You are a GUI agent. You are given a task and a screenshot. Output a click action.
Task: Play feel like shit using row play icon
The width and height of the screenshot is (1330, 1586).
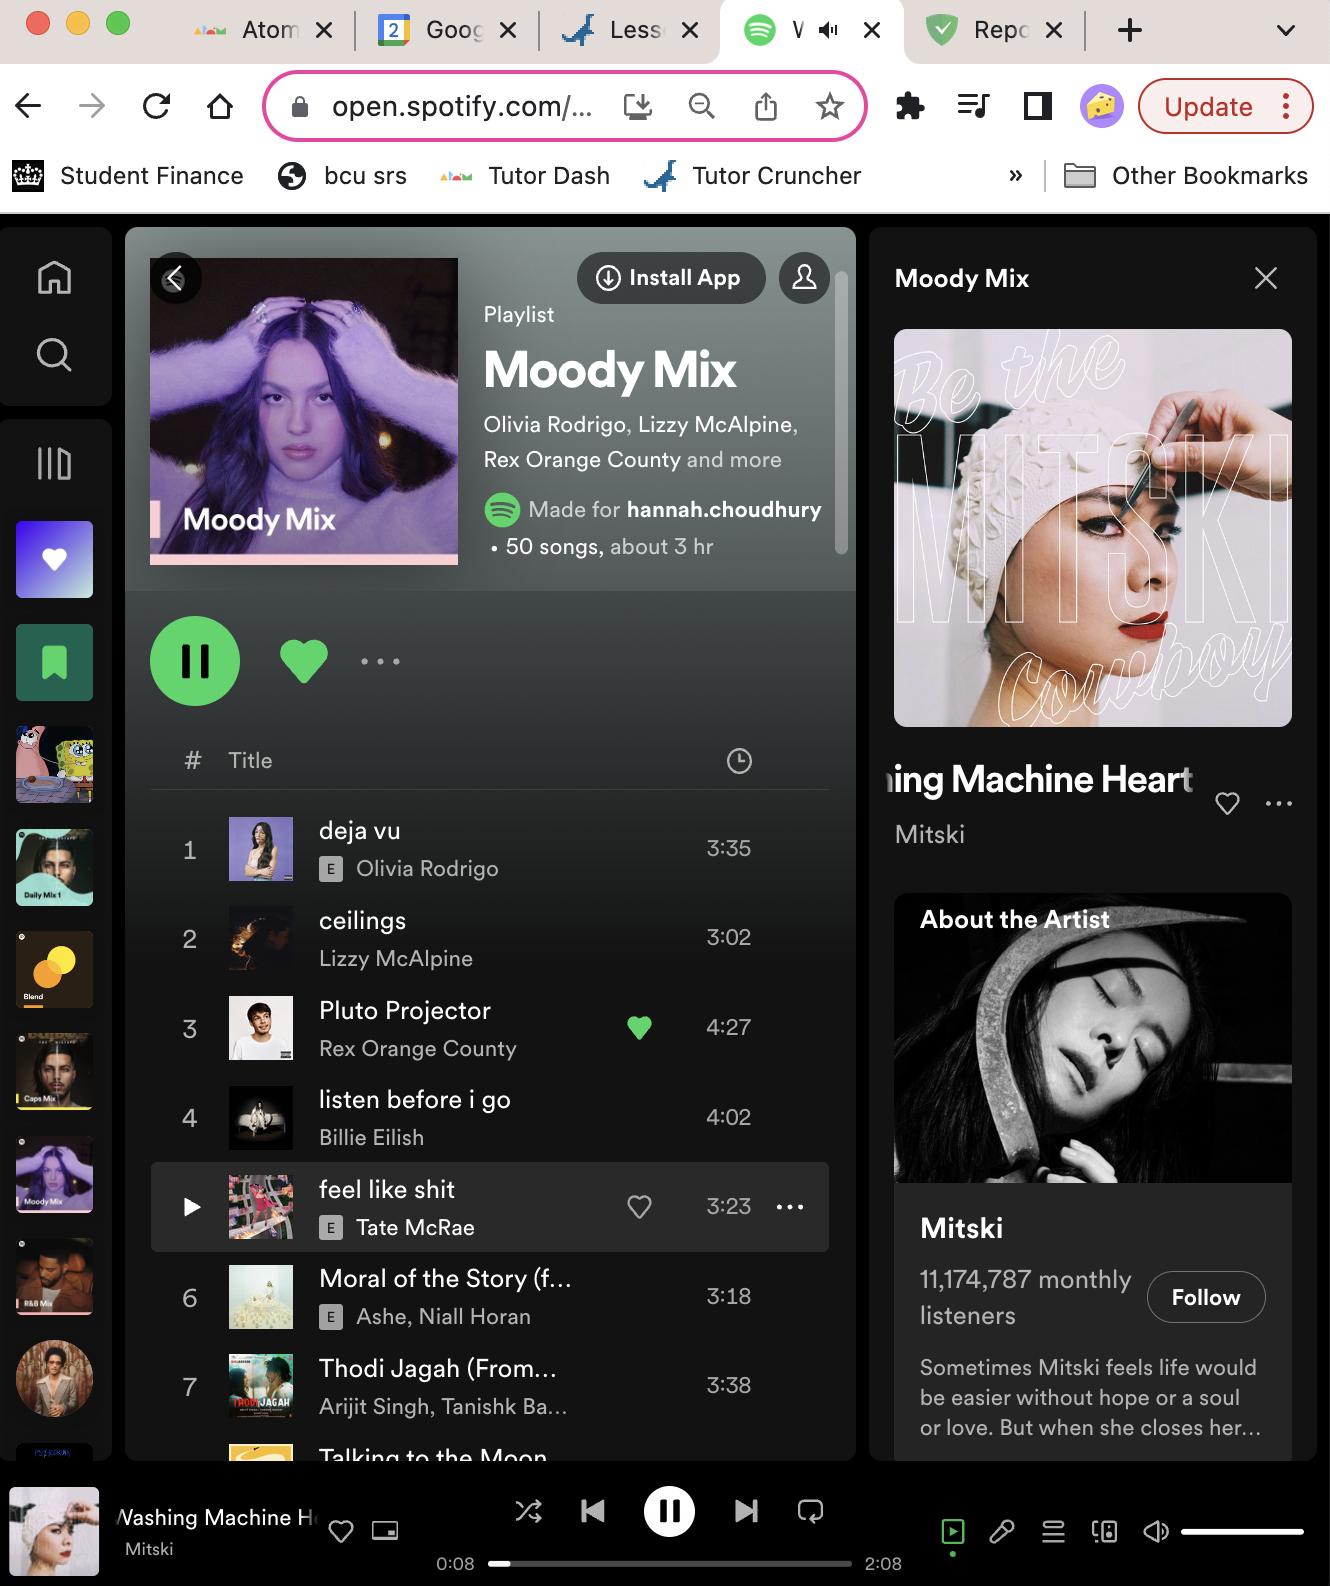click(191, 1207)
